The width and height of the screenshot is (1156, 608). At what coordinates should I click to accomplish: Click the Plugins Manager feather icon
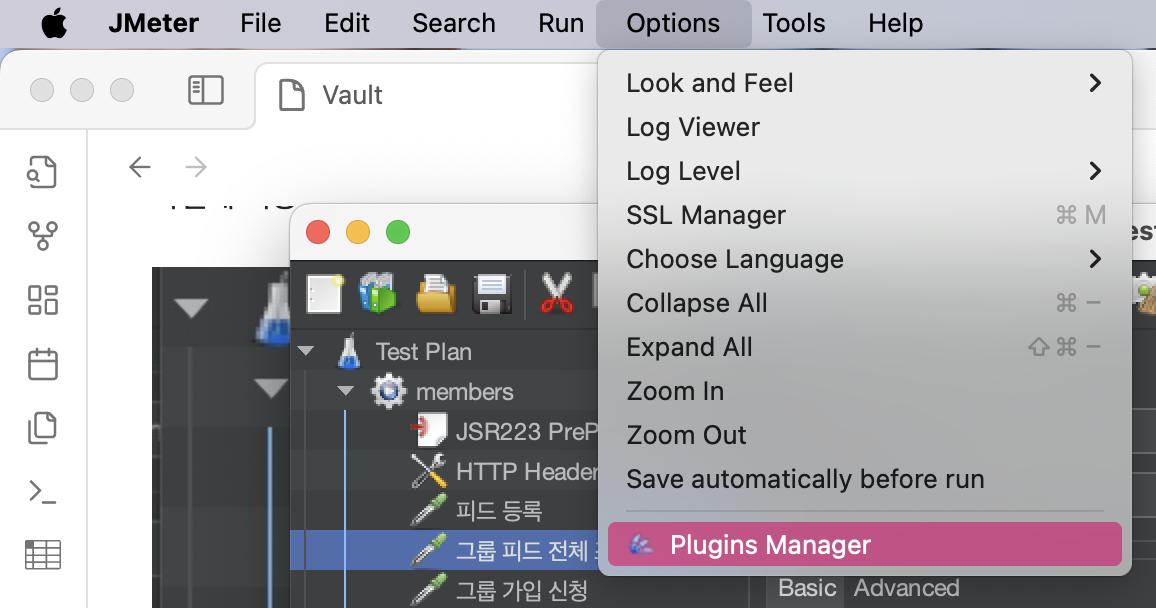click(x=641, y=545)
